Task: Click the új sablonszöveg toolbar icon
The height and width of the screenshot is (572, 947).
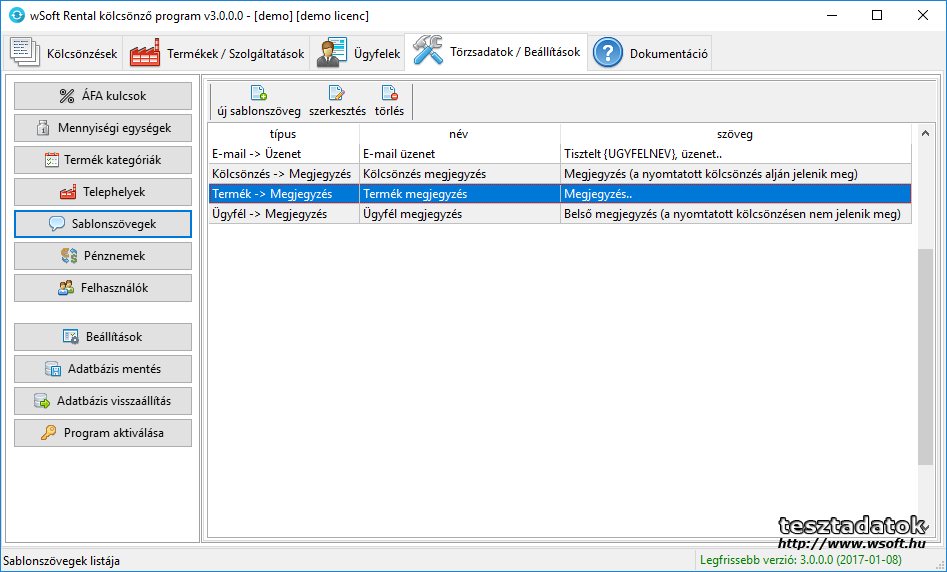Action: [258, 94]
